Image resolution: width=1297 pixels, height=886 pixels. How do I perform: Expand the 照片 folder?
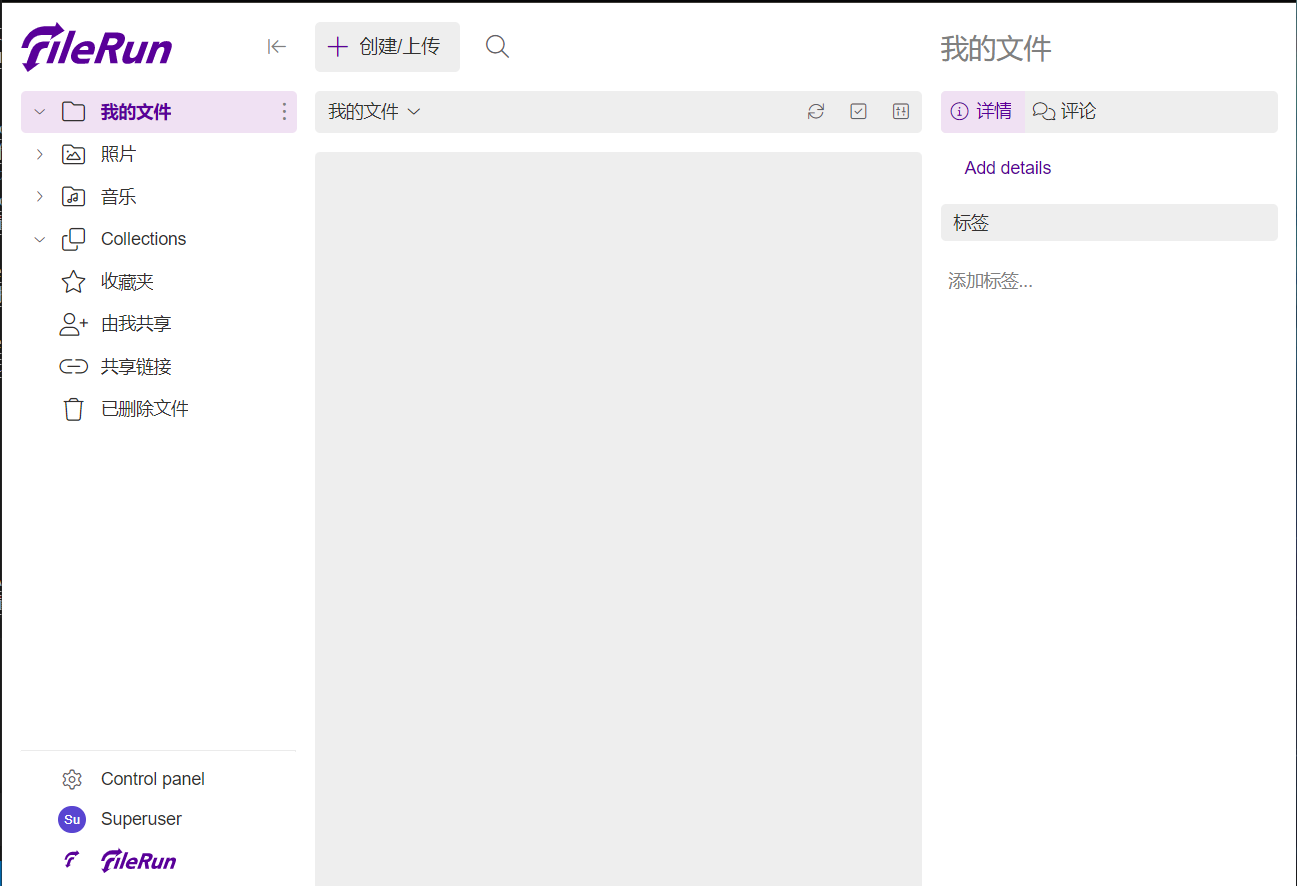point(39,154)
